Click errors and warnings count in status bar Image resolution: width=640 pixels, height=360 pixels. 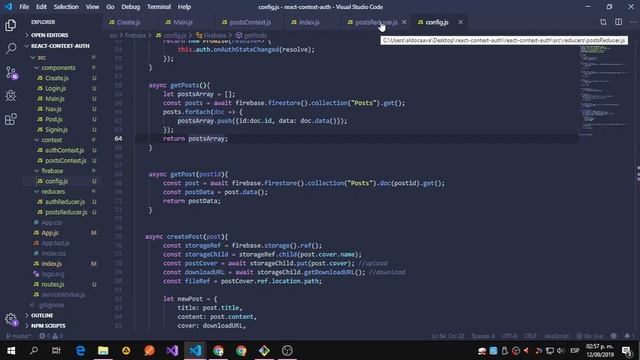[x=51, y=336]
